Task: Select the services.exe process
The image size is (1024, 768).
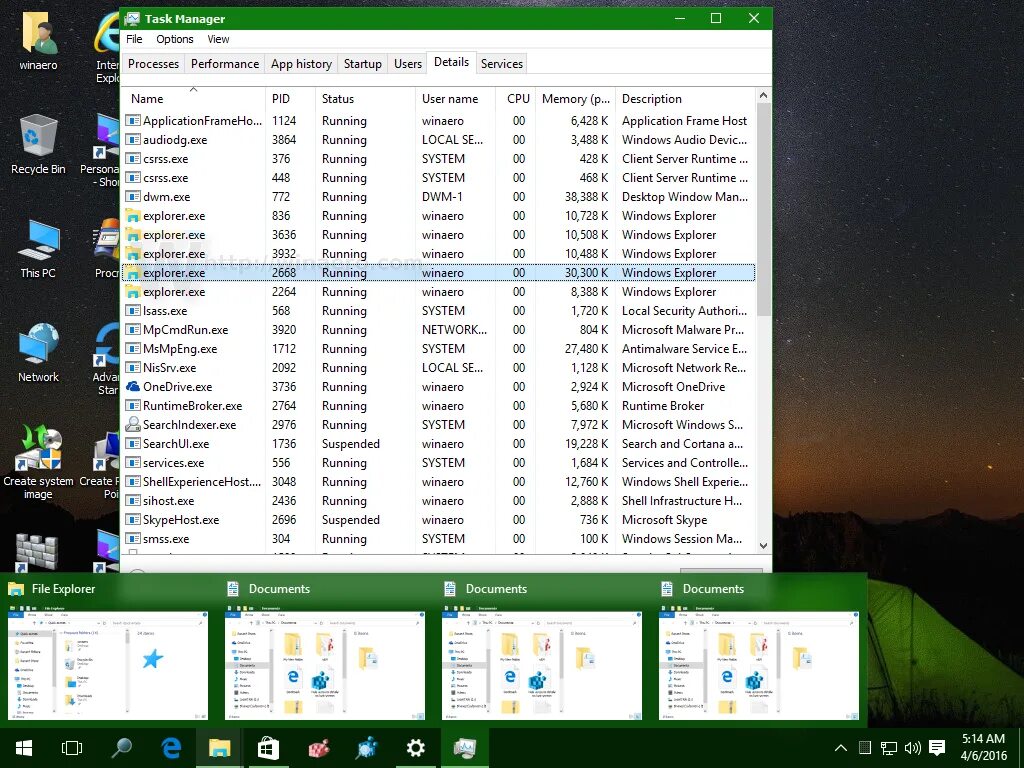Action: coord(438,462)
